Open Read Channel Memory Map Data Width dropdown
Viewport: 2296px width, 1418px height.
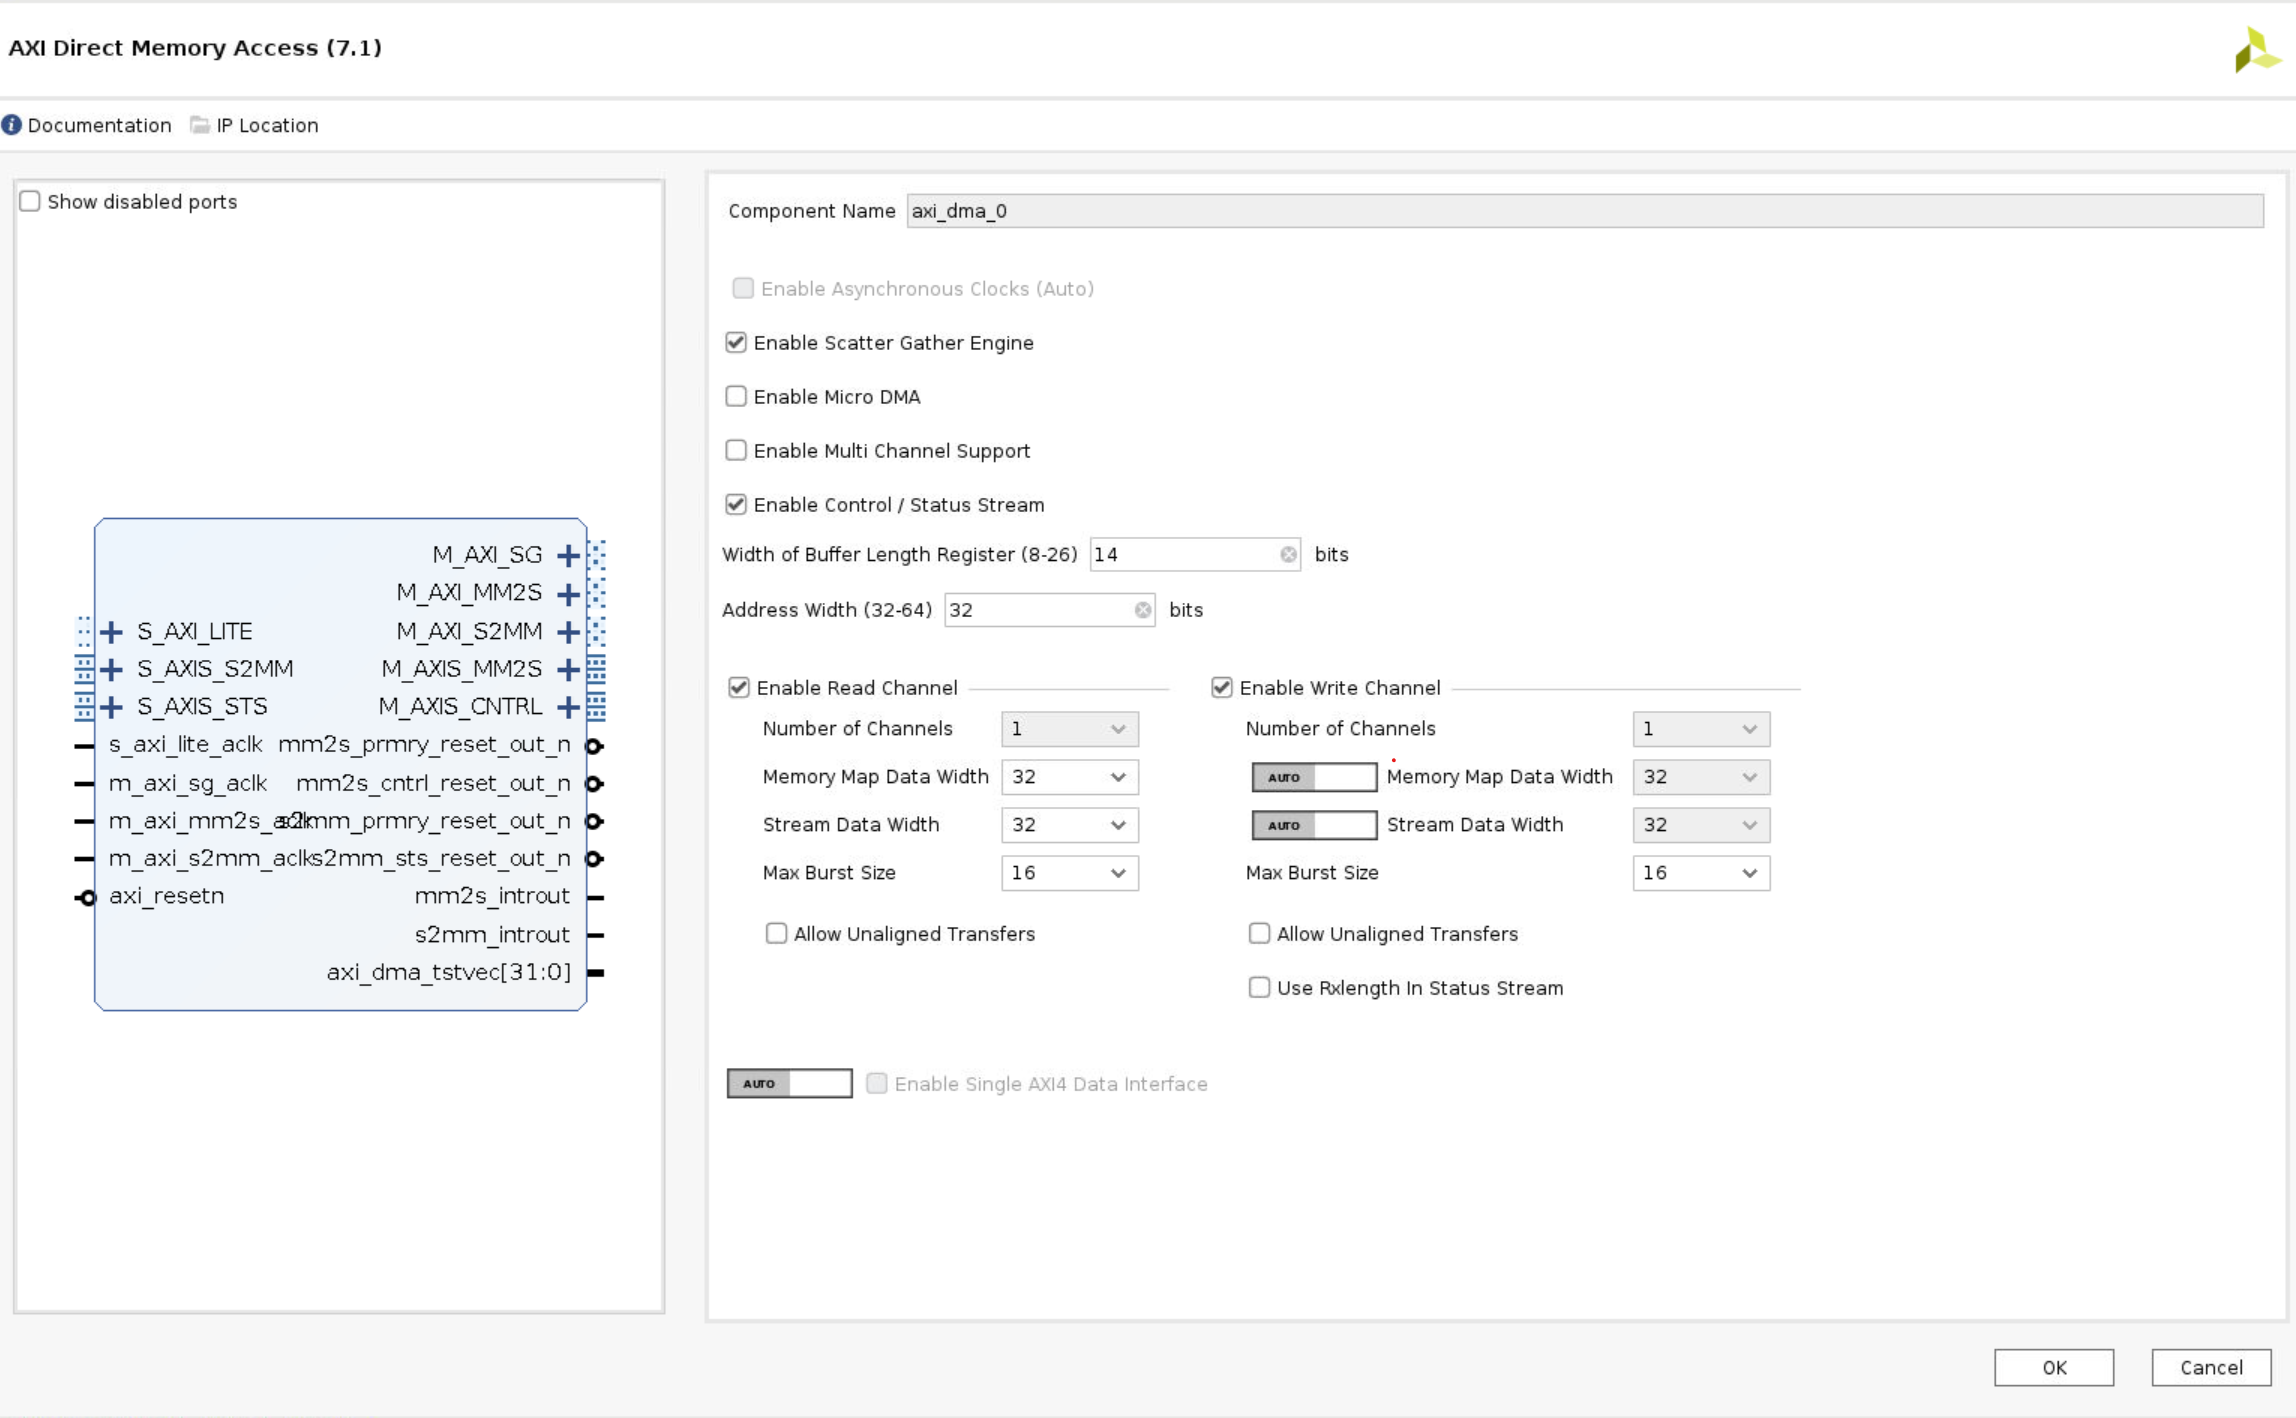(x=1069, y=777)
